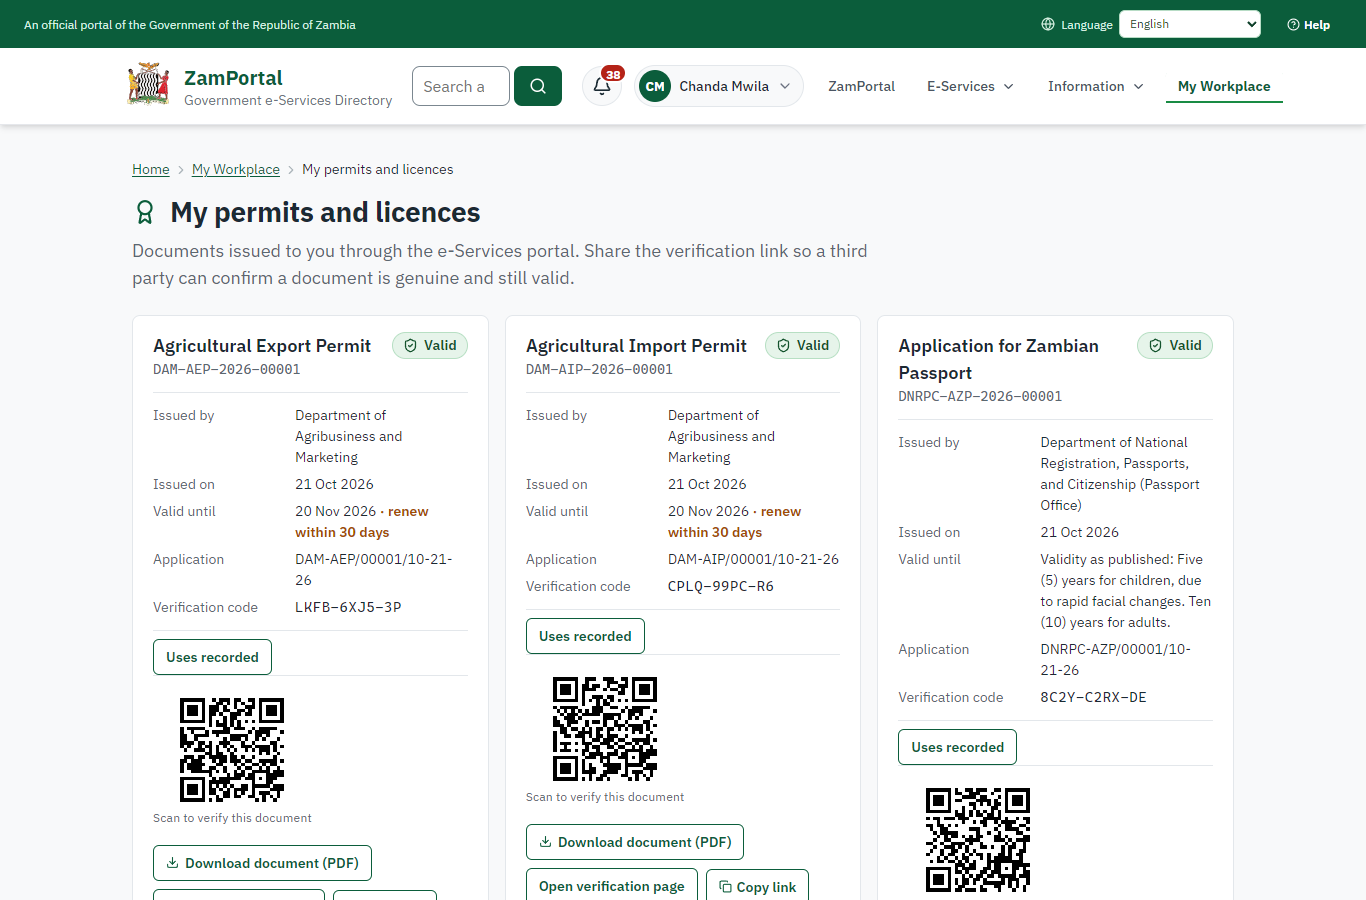Open the notifications bell with 38 badge
Screen dimensions: 1366x900
point(602,86)
